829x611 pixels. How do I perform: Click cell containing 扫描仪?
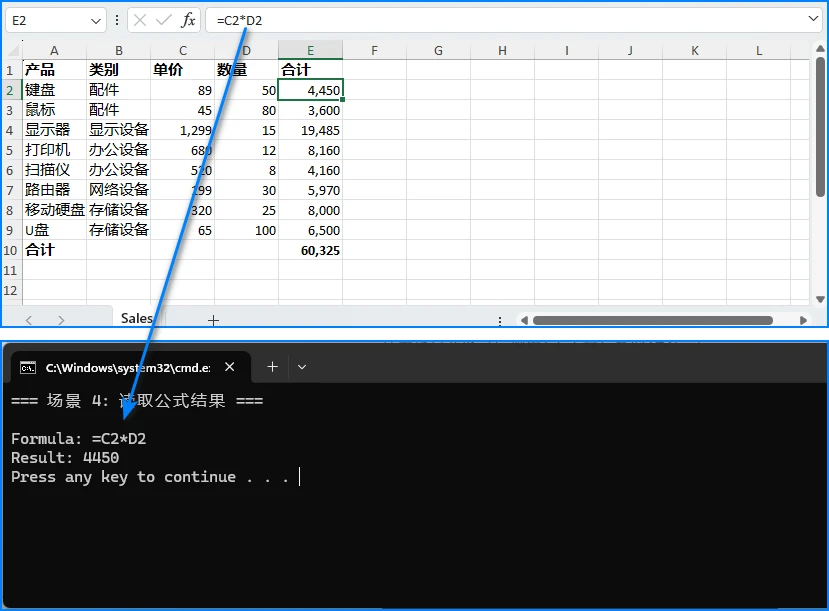point(54,170)
